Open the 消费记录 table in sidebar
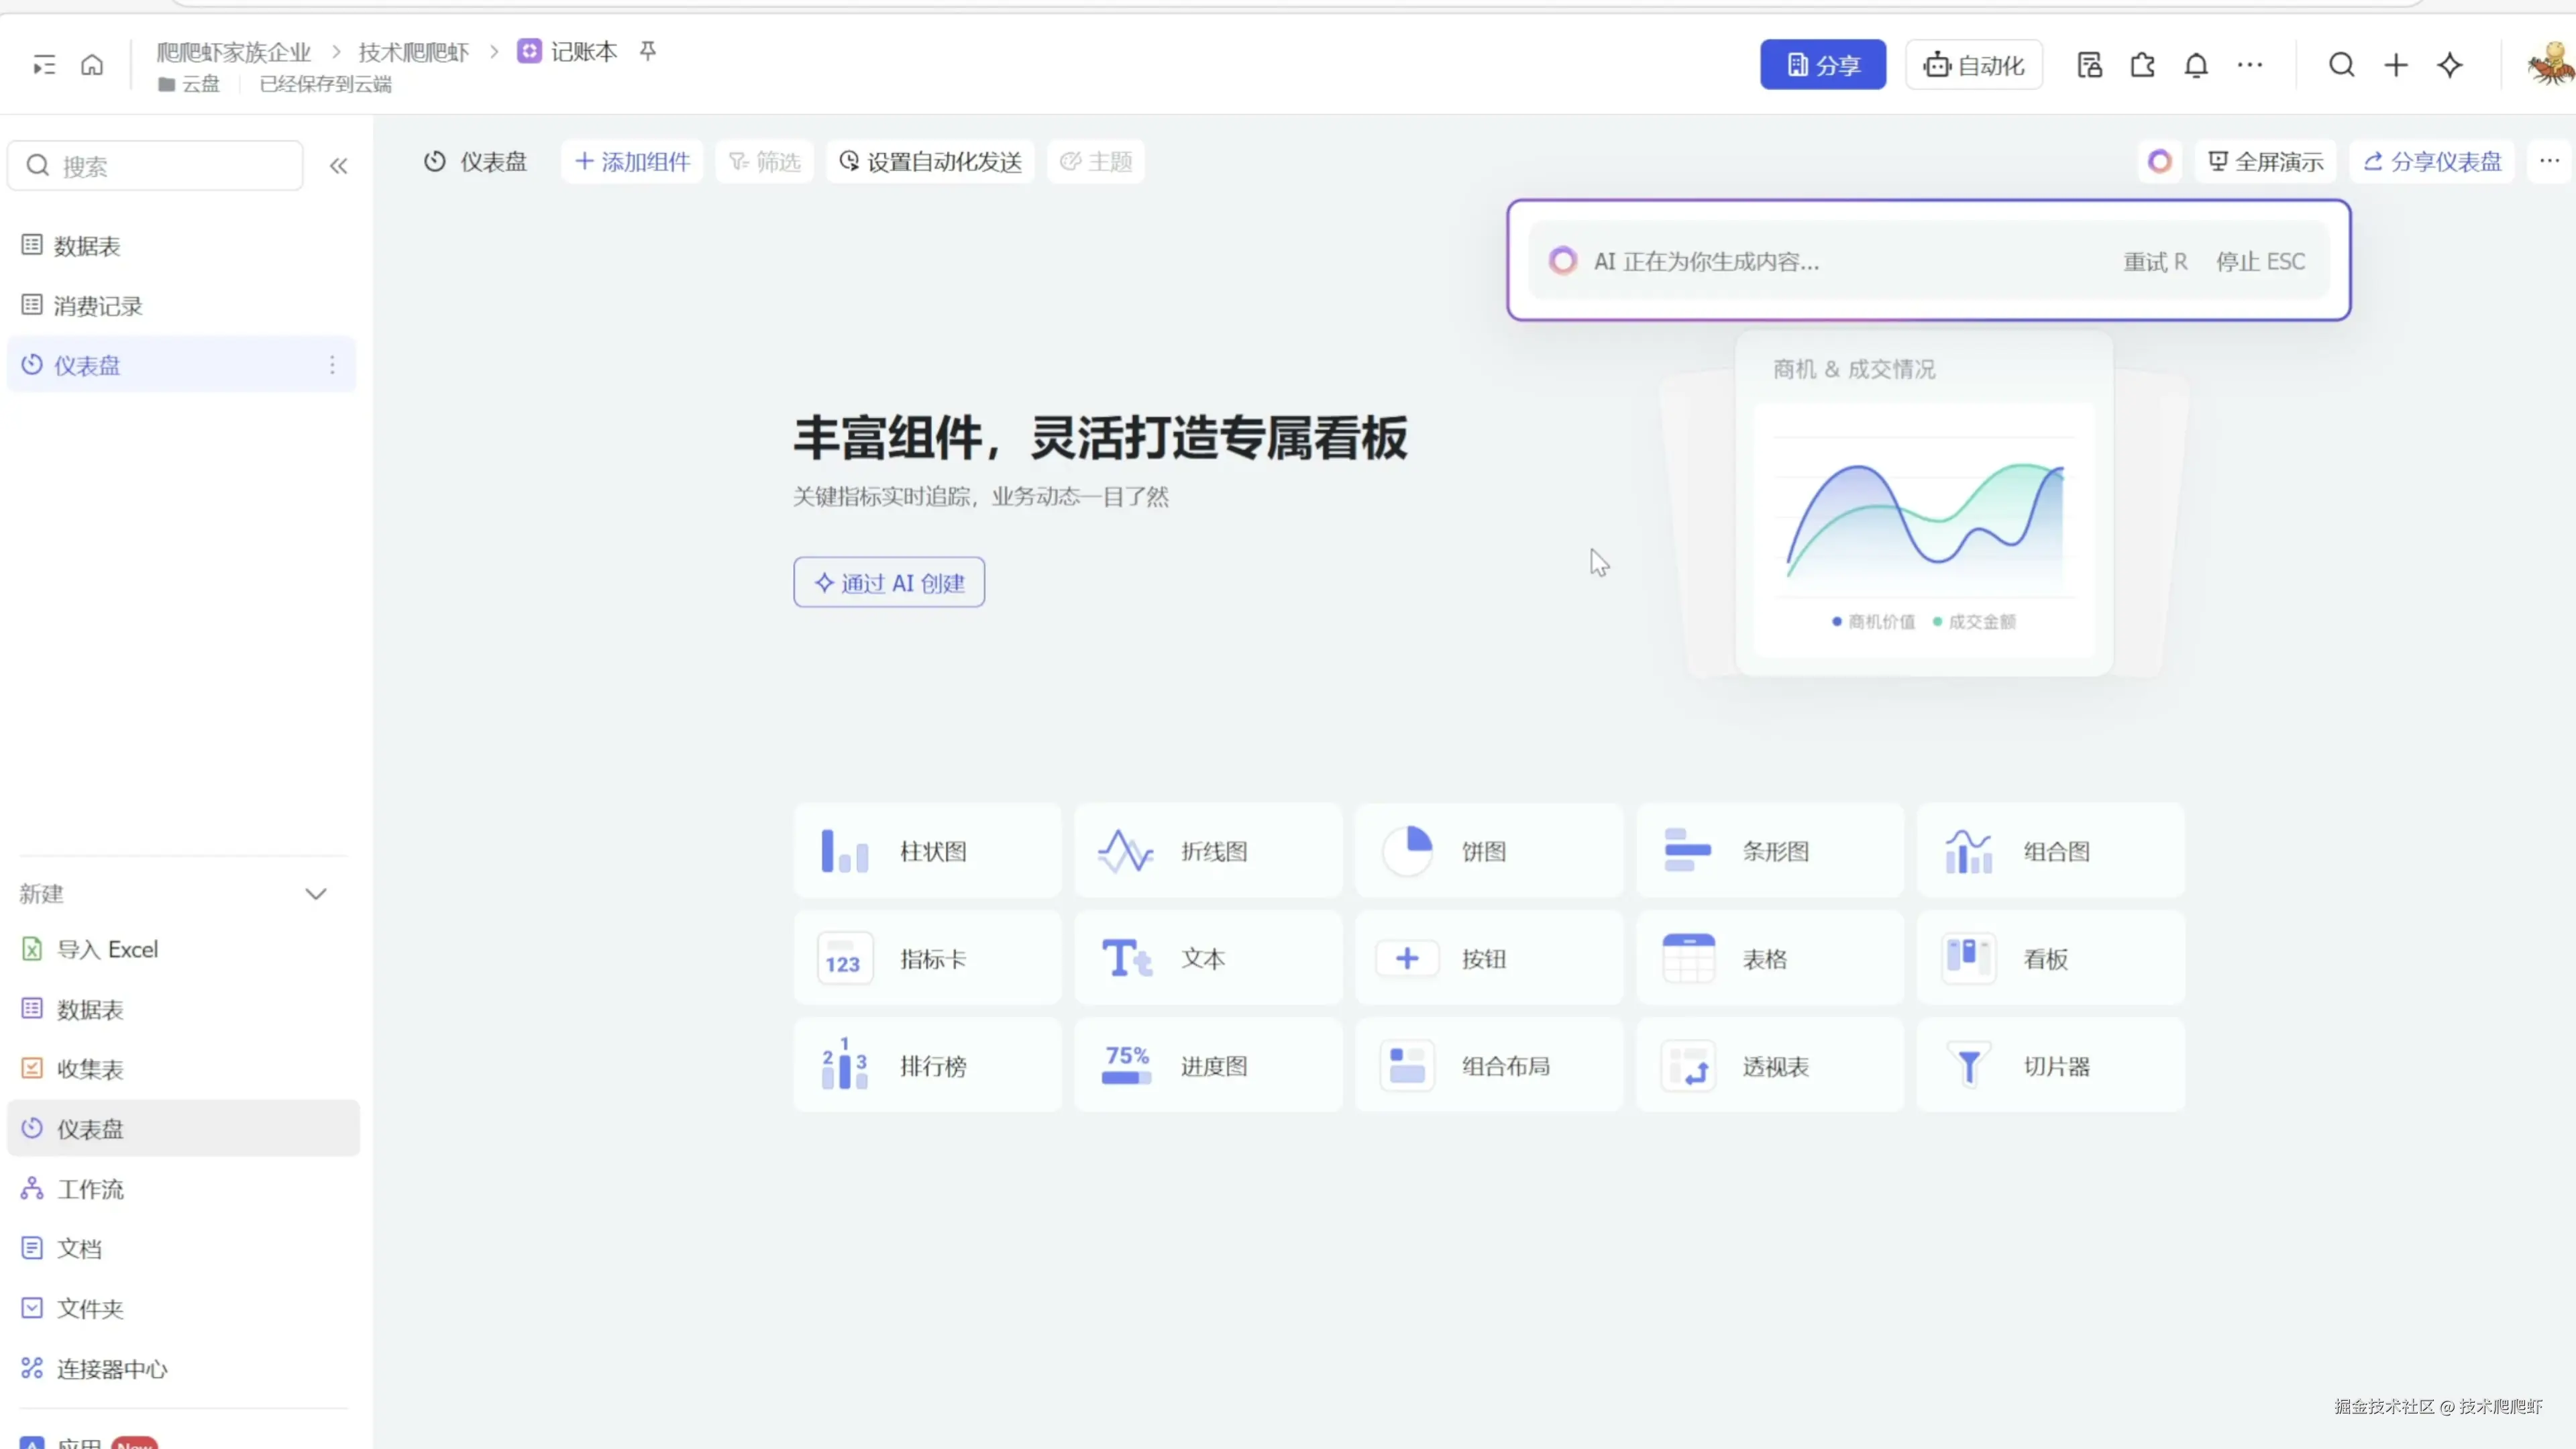This screenshot has width=2576, height=1449. [x=98, y=306]
